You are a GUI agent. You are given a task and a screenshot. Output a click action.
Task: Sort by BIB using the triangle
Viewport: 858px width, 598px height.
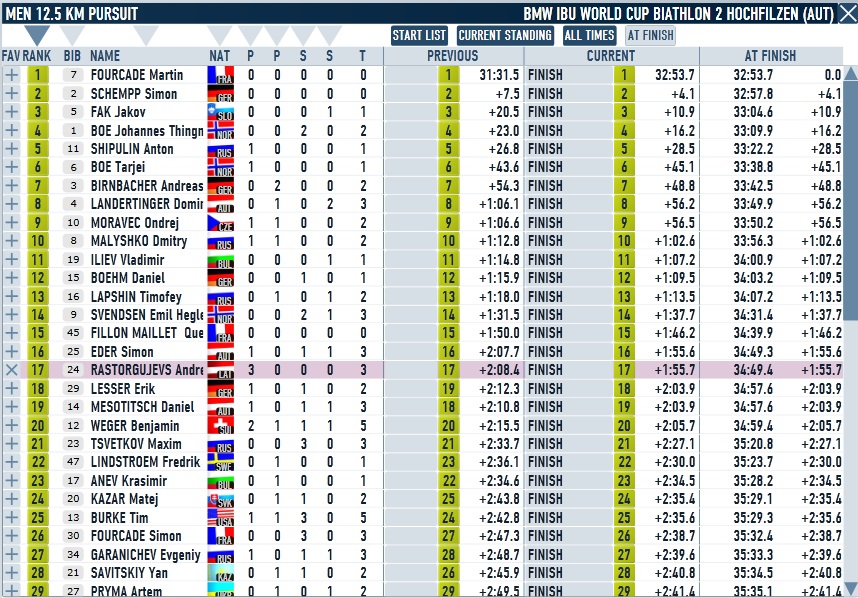click(72, 34)
